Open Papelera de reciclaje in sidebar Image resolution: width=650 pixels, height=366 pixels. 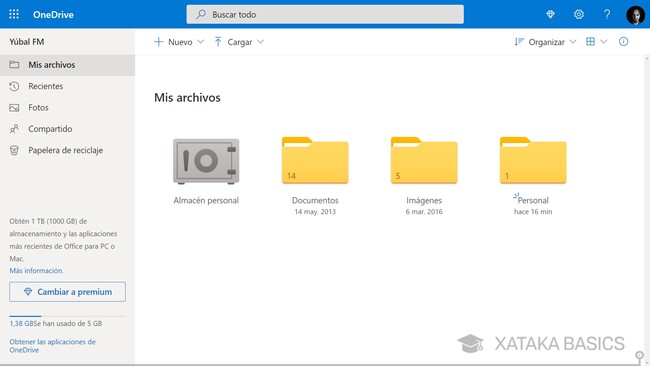(67, 150)
